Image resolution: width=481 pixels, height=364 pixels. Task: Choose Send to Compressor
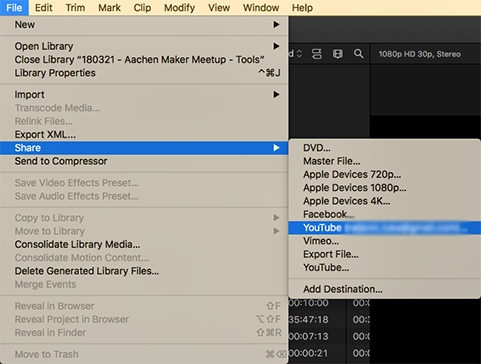pos(144,161)
